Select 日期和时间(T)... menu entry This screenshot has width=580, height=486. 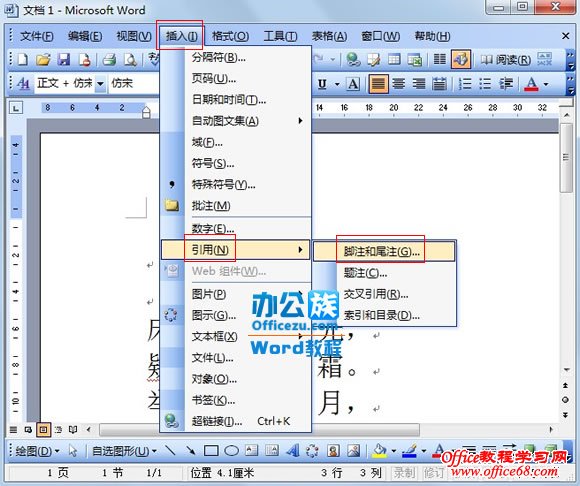236,99
